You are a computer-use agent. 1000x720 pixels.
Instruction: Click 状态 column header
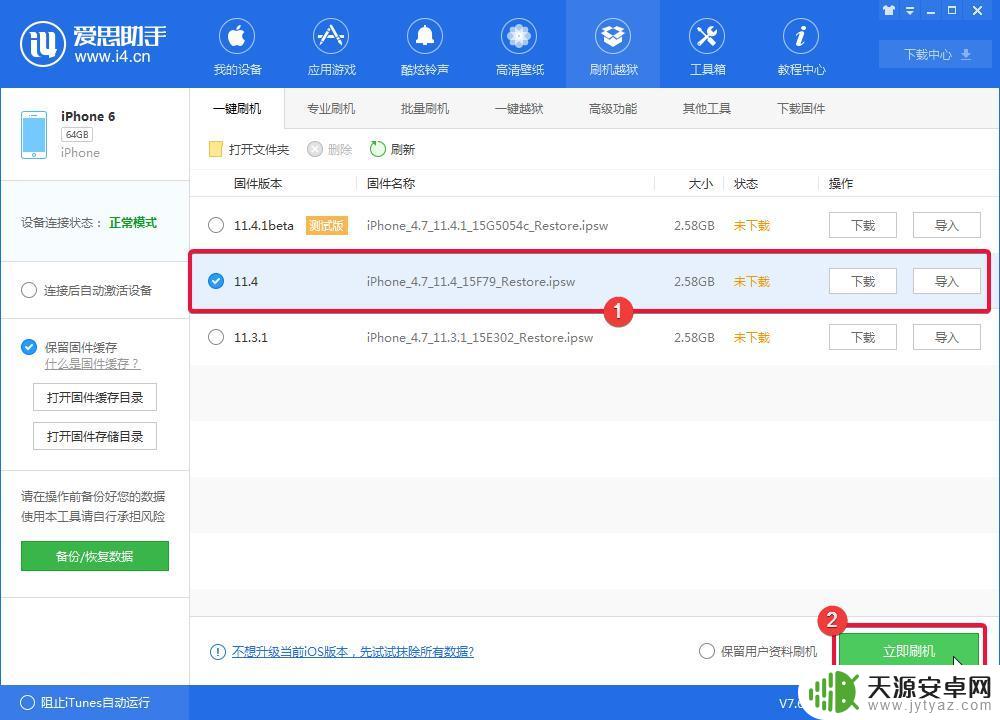click(746, 184)
